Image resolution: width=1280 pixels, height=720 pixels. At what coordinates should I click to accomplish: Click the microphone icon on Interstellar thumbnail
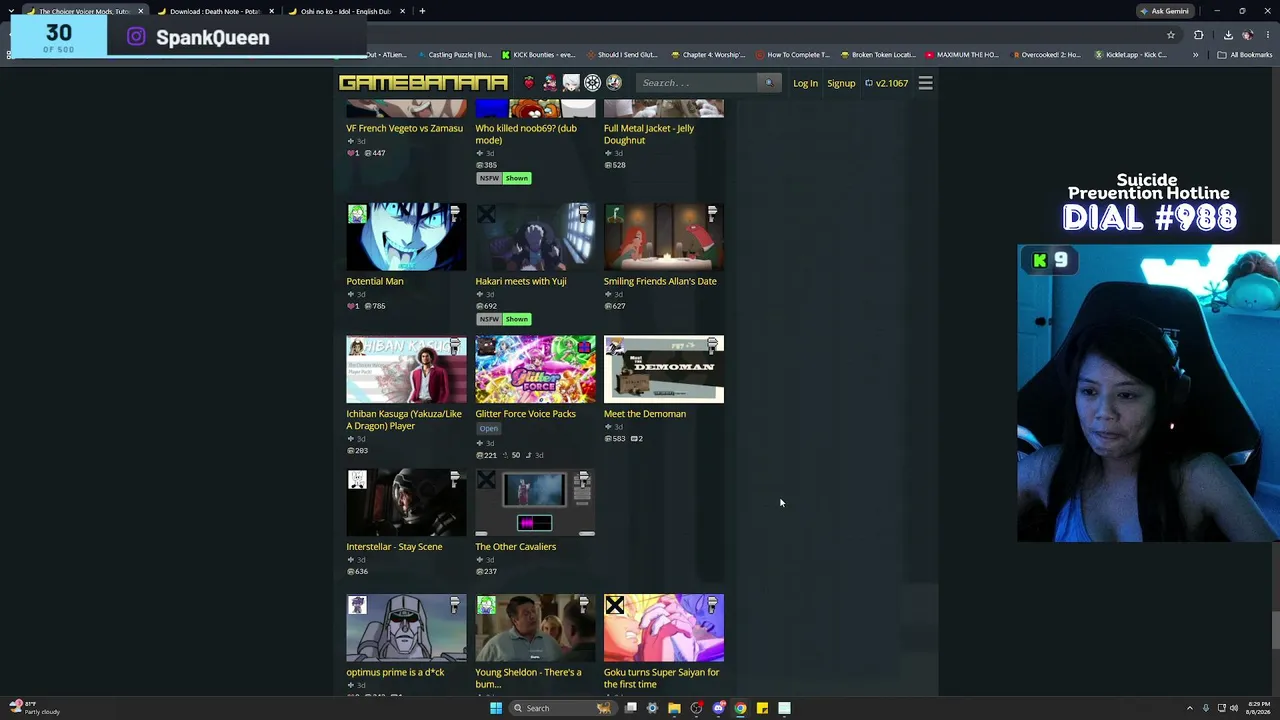[x=455, y=480]
